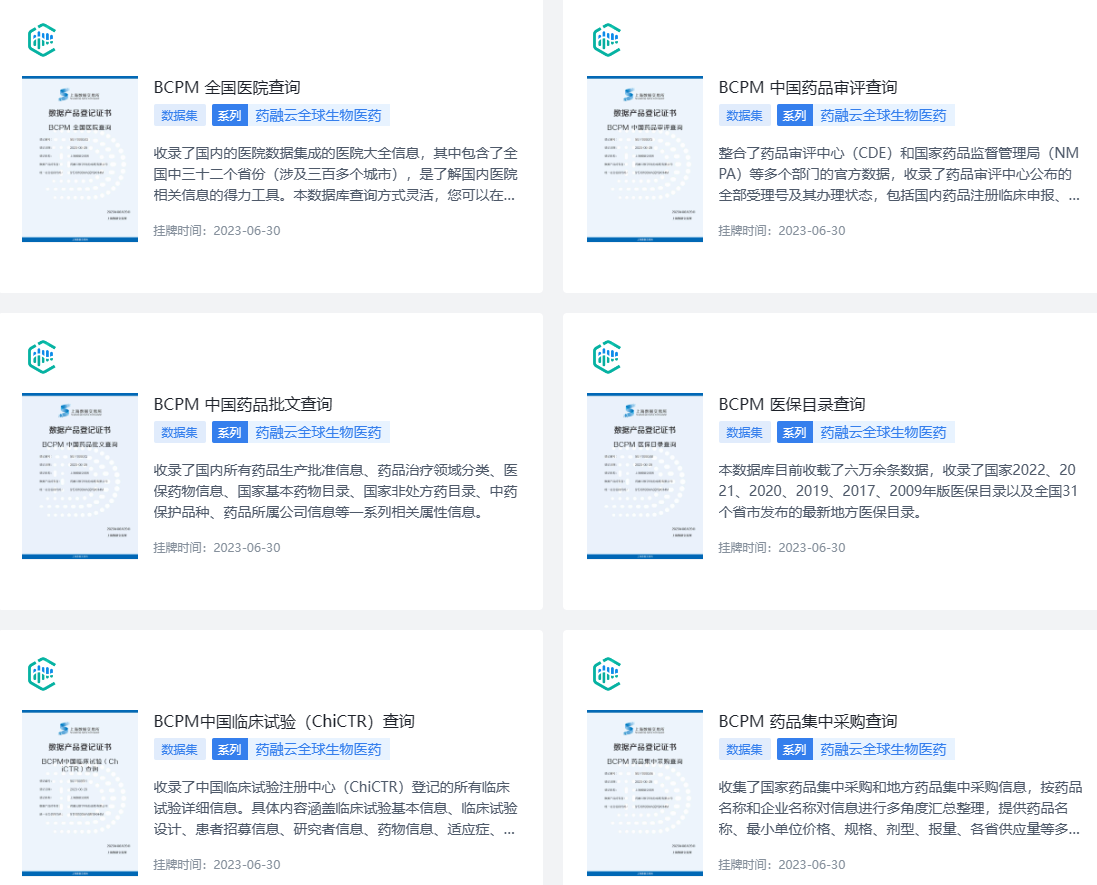The height and width of the screenshot is (885, 1097).
Task: Open the BCPM 药品集中采购查询 certificate thumbnail
Action: 645,792
